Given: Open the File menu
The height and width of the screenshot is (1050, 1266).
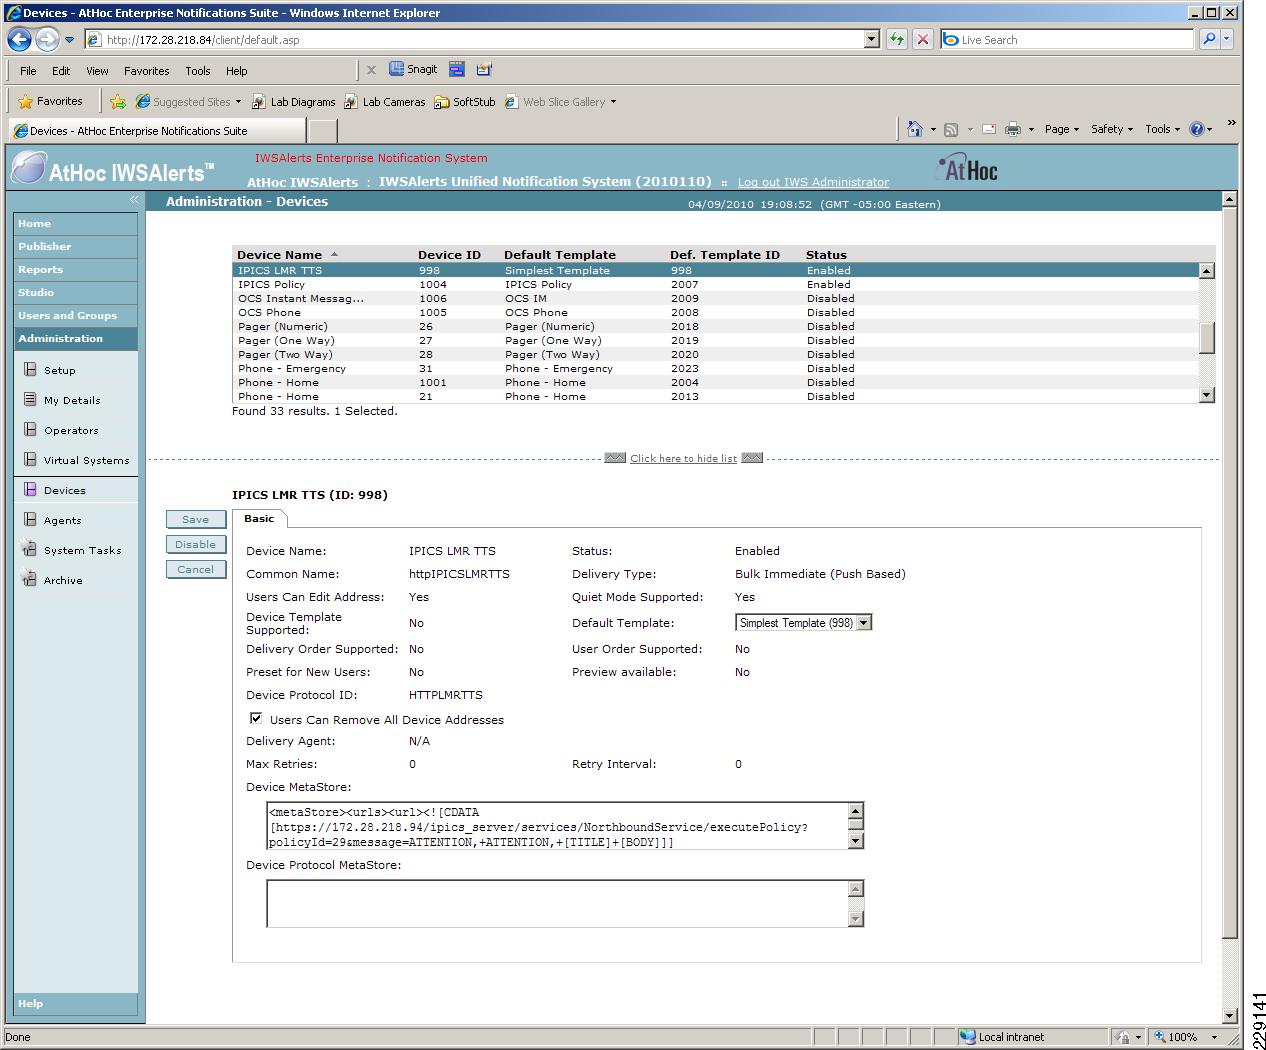Looking at the screenshot, I should click(x=28, y=71).
